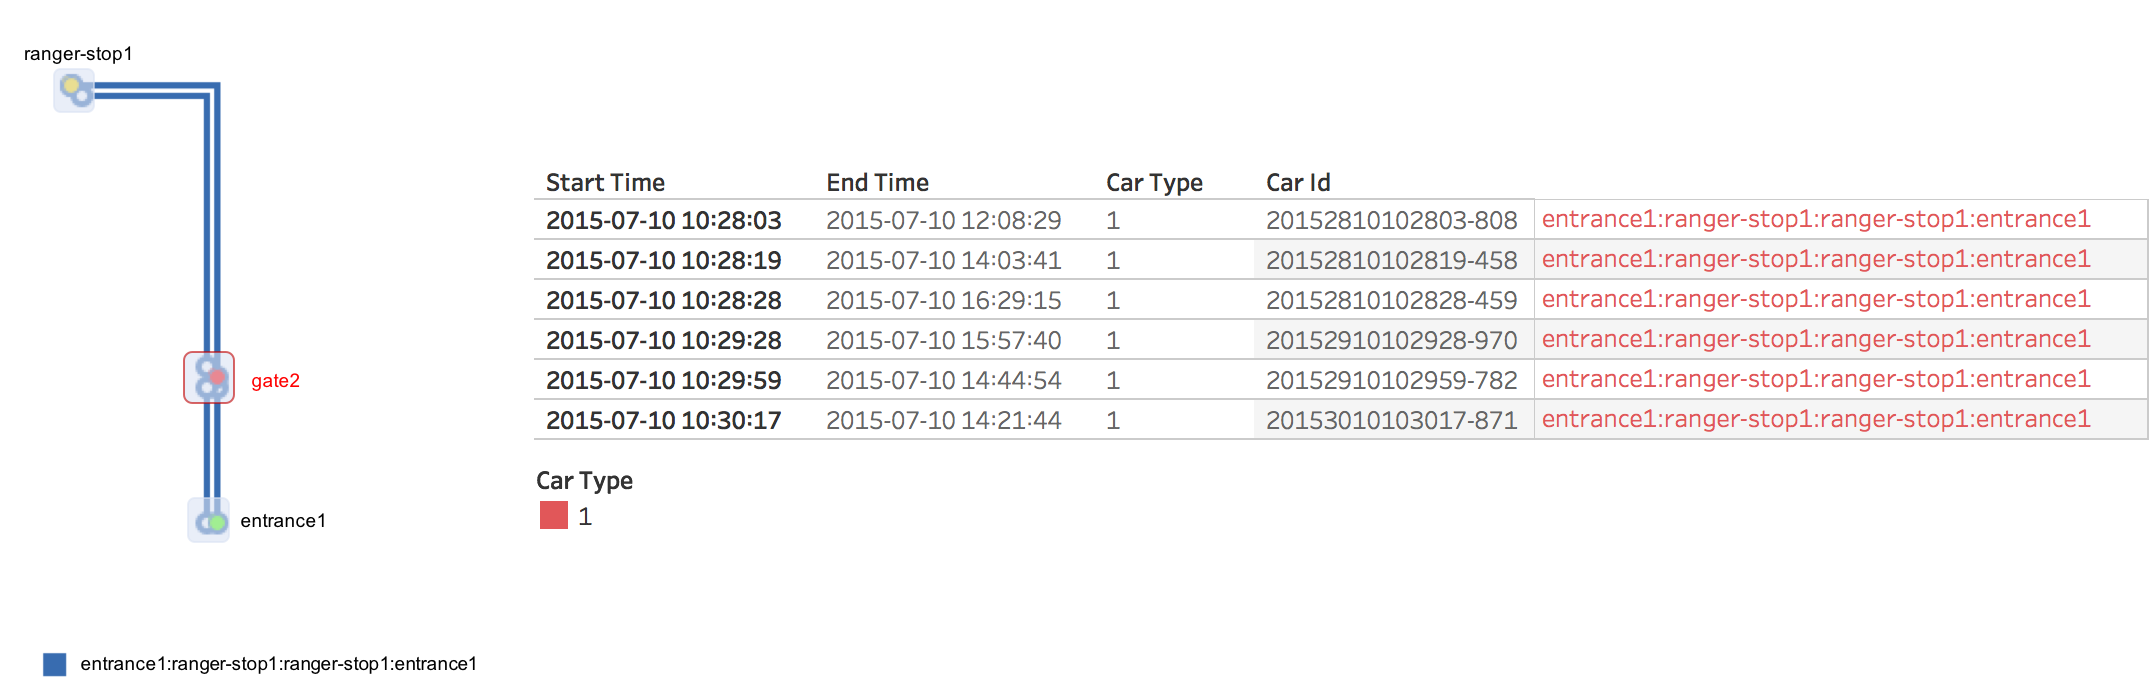The height and width of the screenshot is (692, 2150).
Task: Click Car Id 20152810102828-459
Action: point(1392,300)
